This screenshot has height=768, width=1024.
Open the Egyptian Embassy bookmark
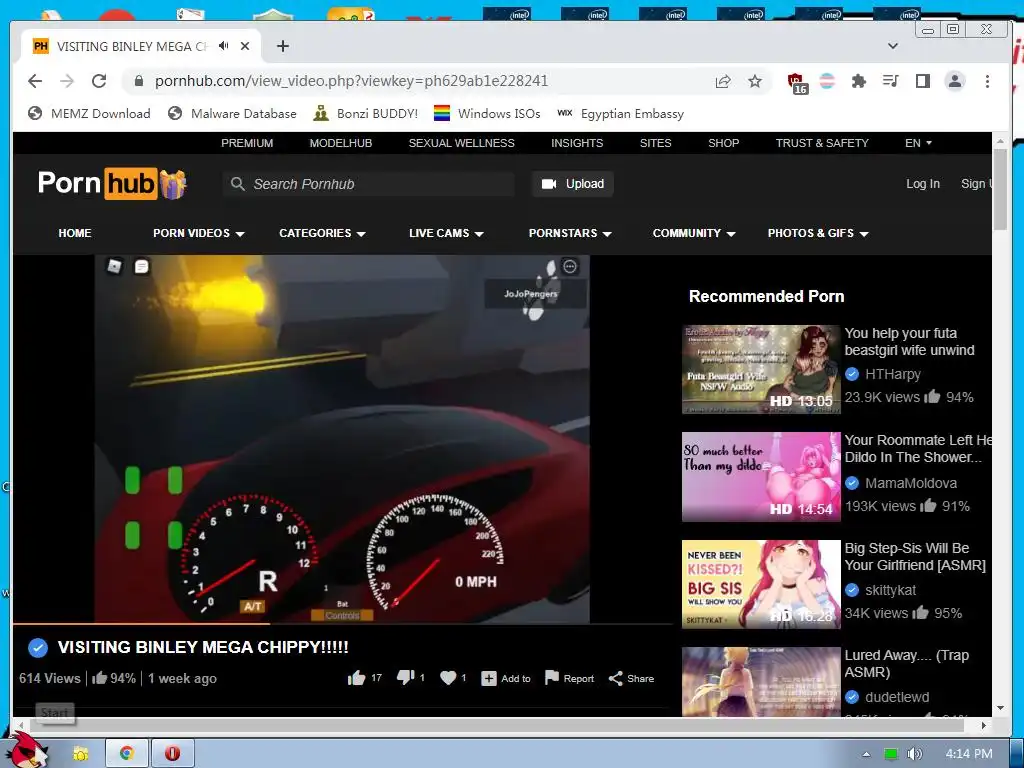620,114
